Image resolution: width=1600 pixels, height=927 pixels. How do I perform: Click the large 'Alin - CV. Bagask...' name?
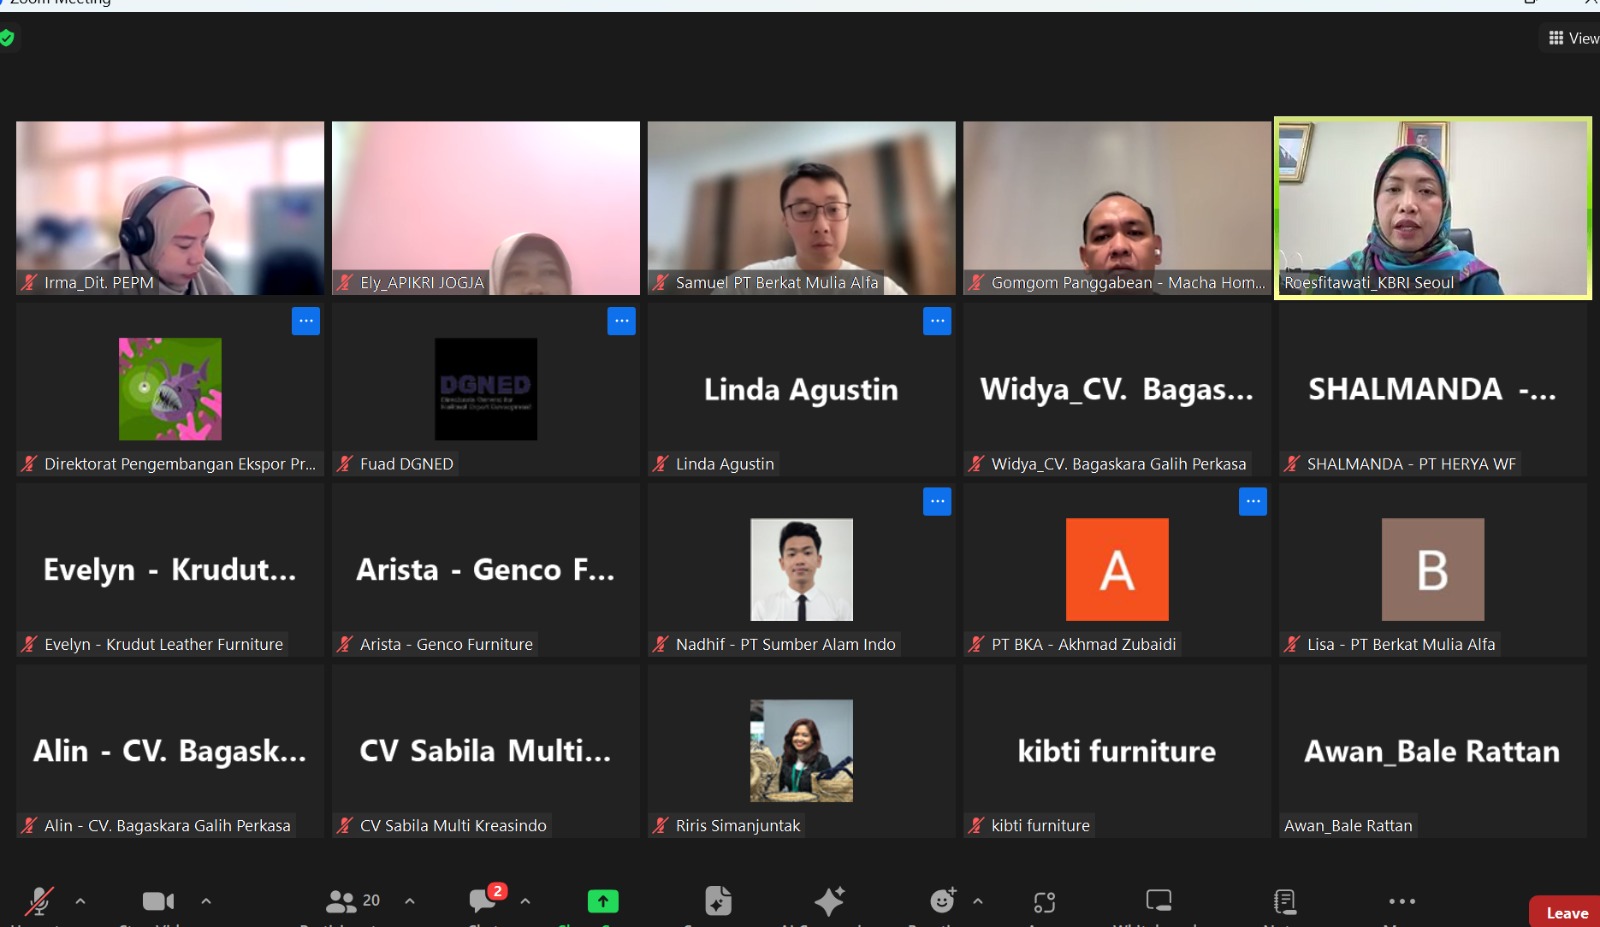[170, 751]
